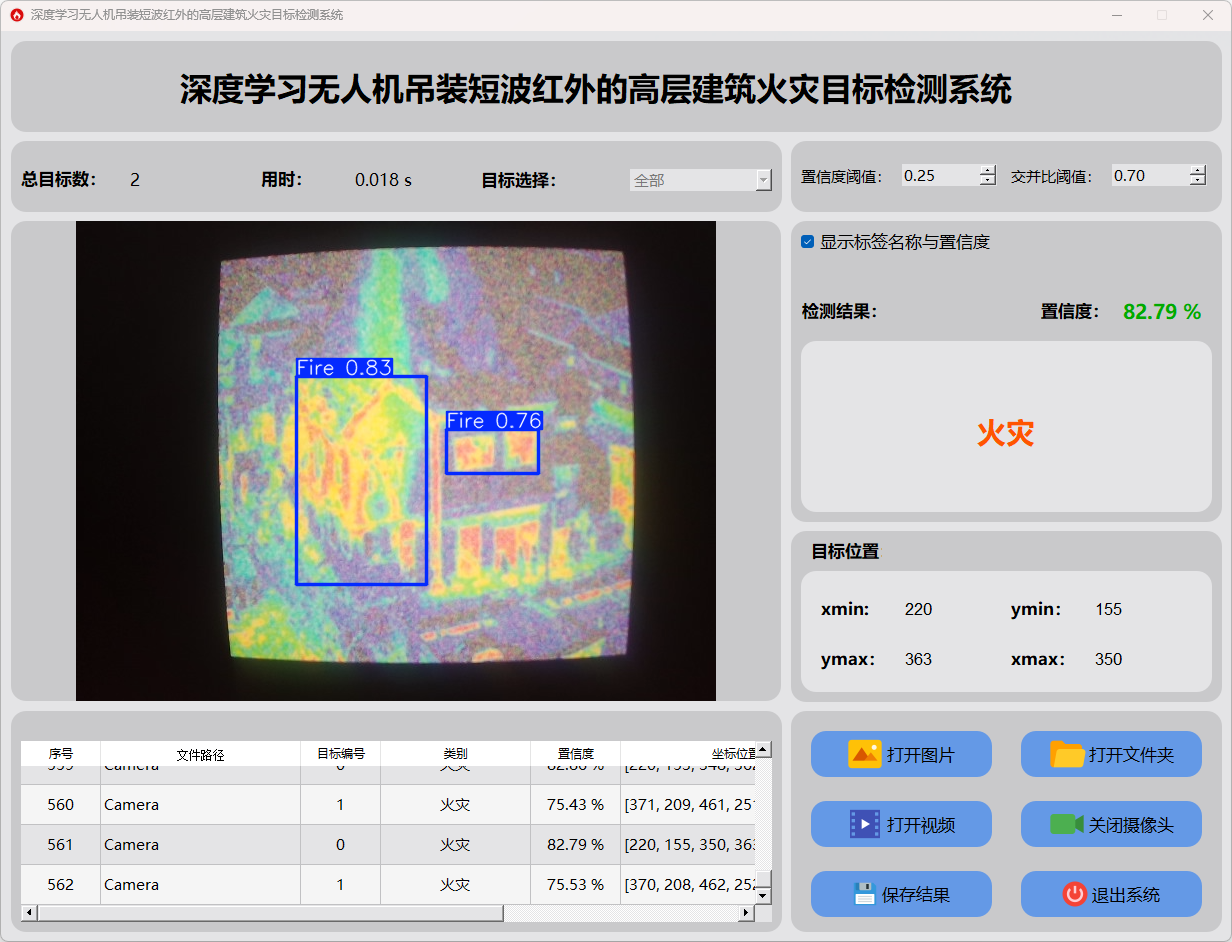Click the flame app icon in title bar
This screenshot has width=1232, height=942.
(x=16, y=15)
